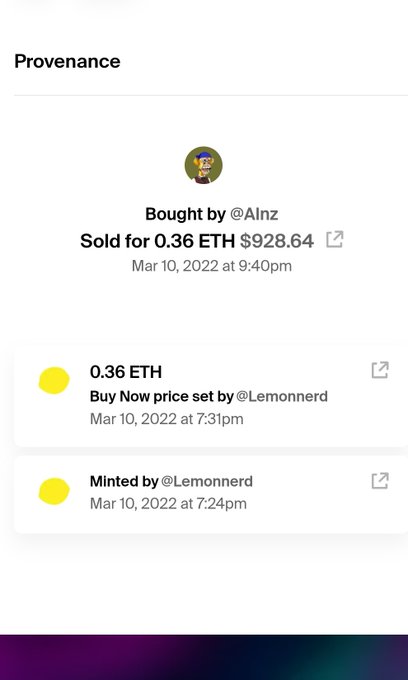
Task: Click the ape avatar of the buyer
Action: 203,165
